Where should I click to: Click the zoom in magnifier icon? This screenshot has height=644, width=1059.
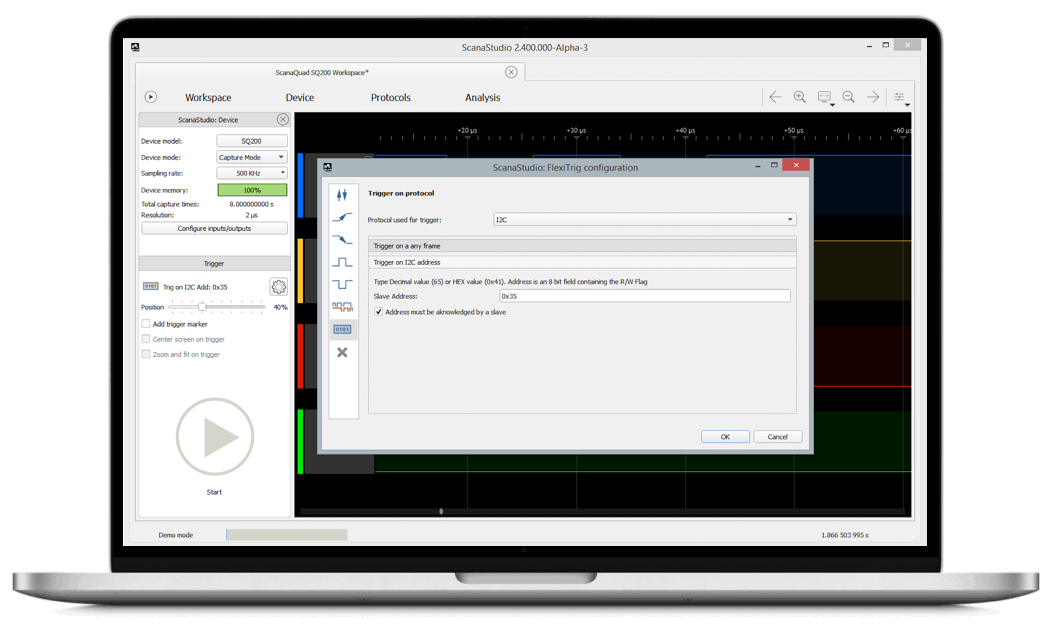(799, 97)
